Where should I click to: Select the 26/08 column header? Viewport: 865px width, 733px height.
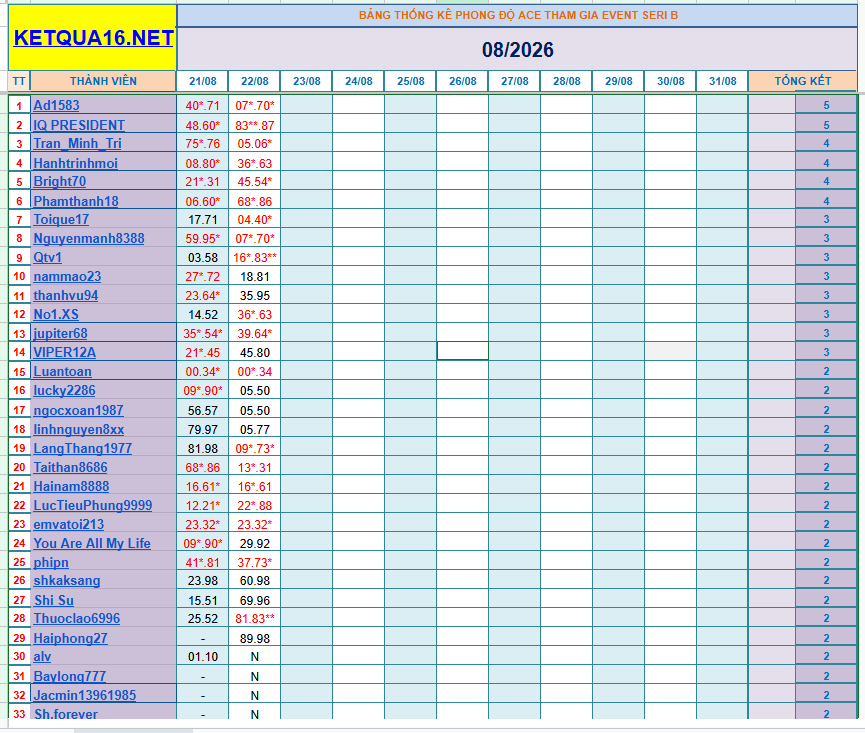(x=462, y=81)
